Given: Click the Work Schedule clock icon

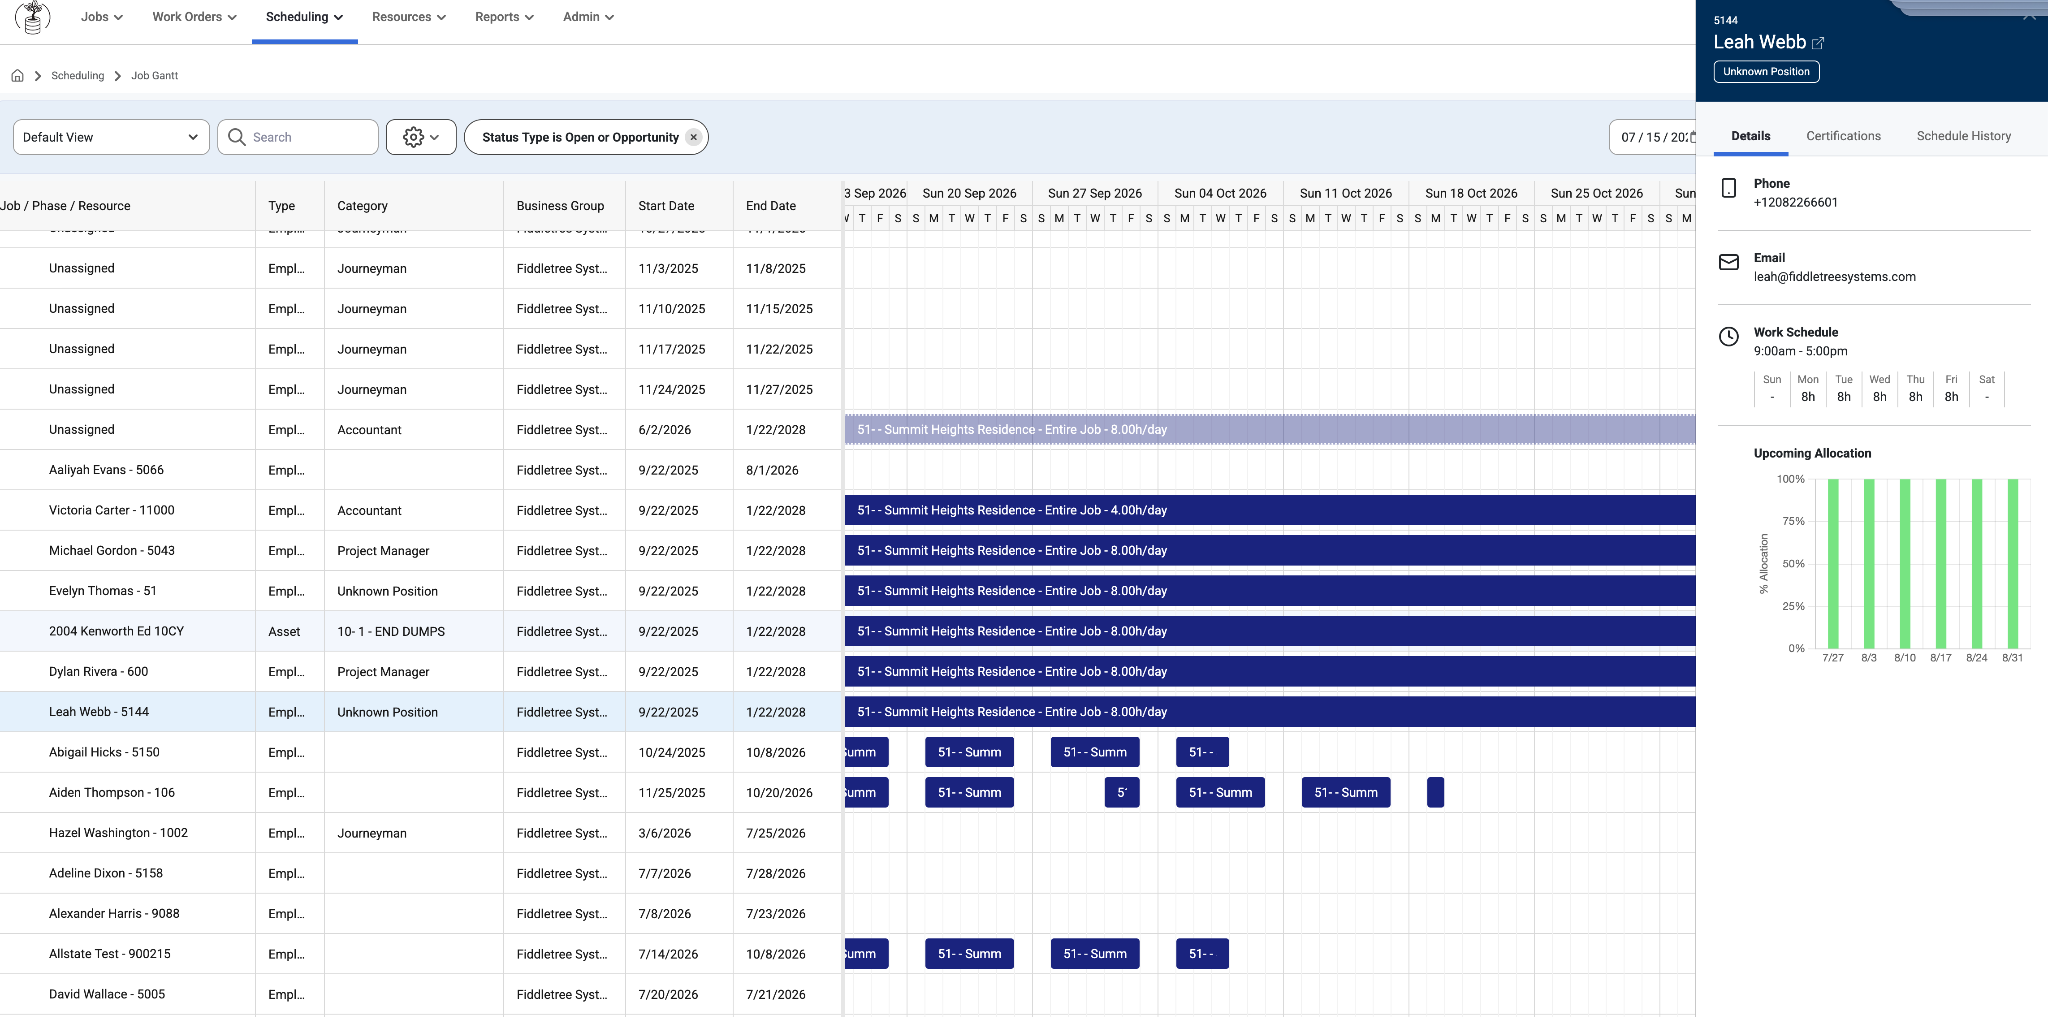Looking at the screenshot, I should point(1729,336).
